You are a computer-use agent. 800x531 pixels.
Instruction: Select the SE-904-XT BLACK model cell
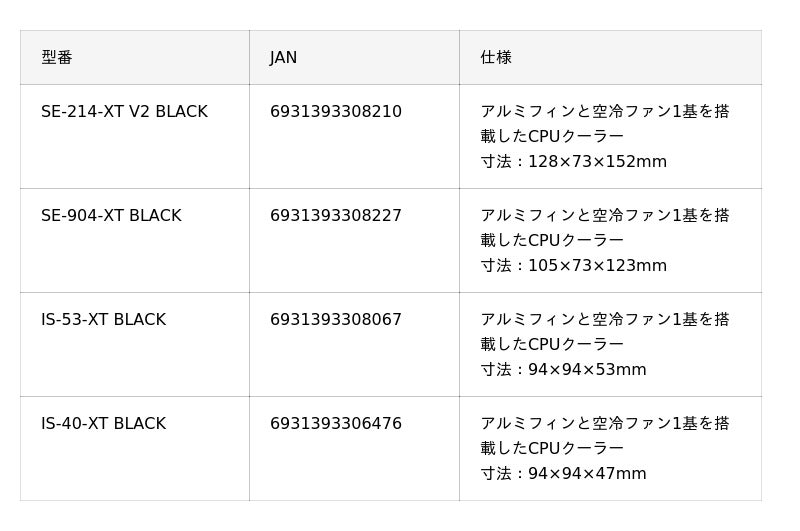pyautogui.click(x=111, y=216)
